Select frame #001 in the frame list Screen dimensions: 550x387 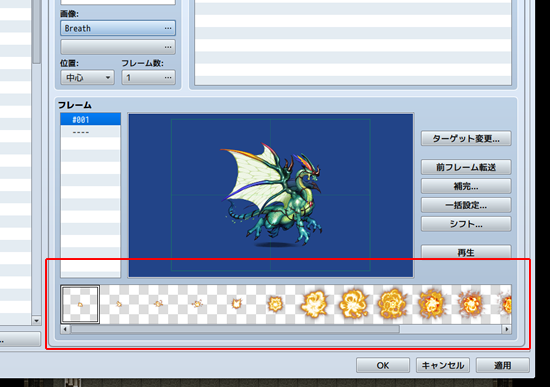click(90, 120)
